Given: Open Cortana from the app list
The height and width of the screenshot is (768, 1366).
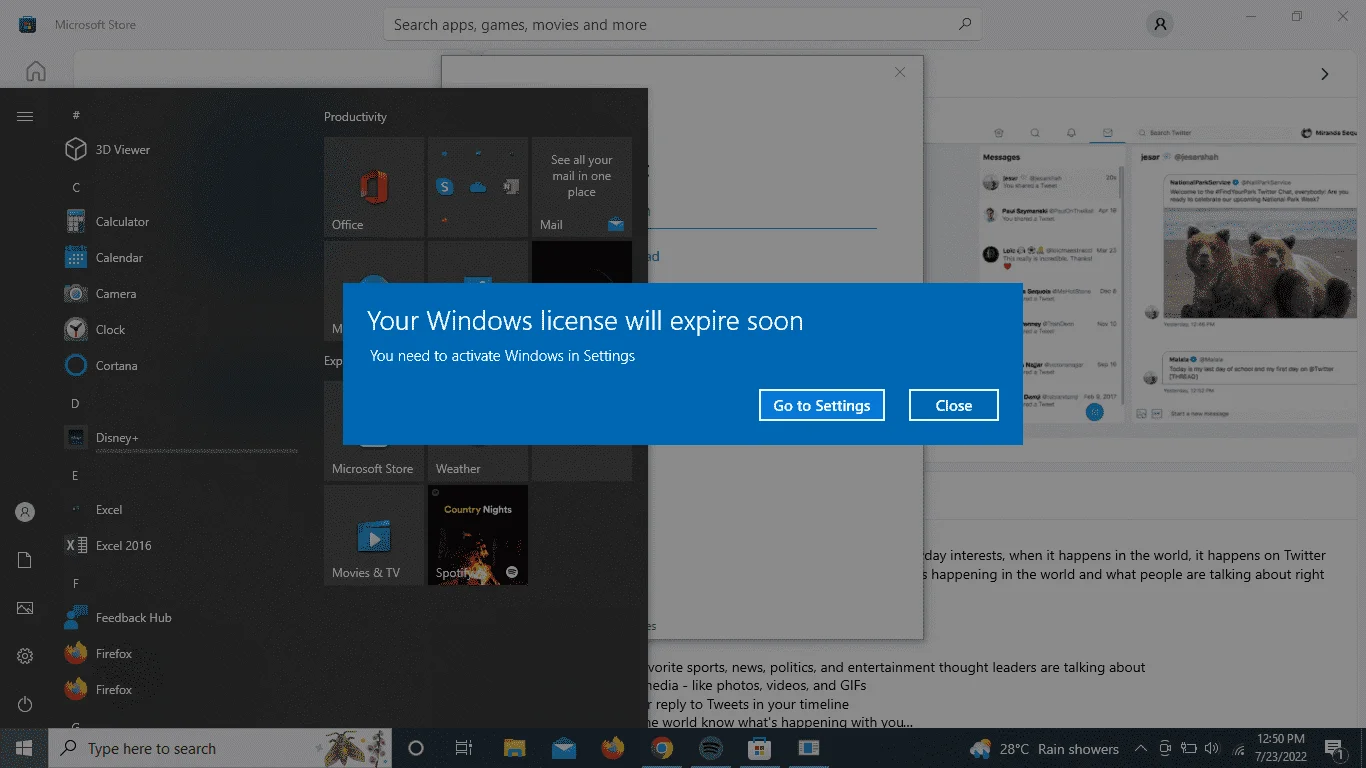Looking at the screenshot, I should (x=180, y=366).
